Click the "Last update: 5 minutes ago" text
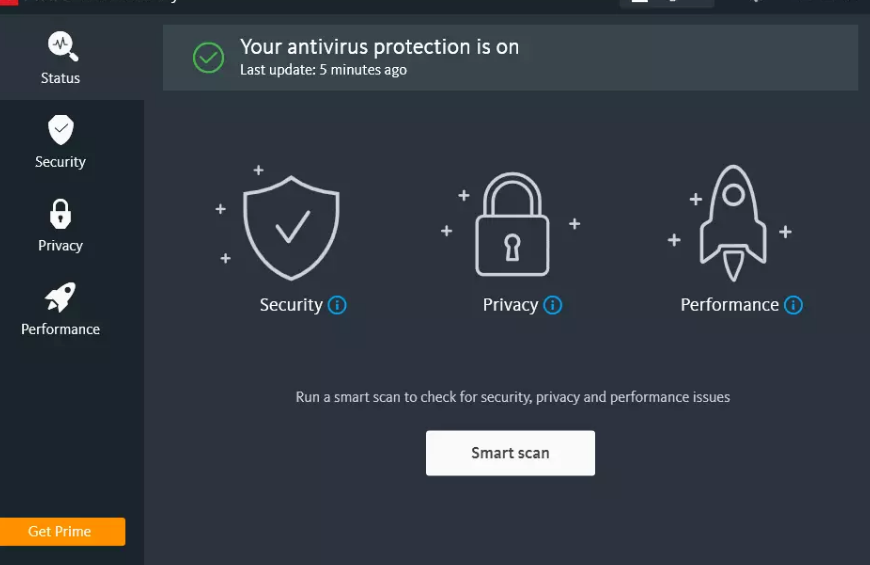 (x=323, y=70)
